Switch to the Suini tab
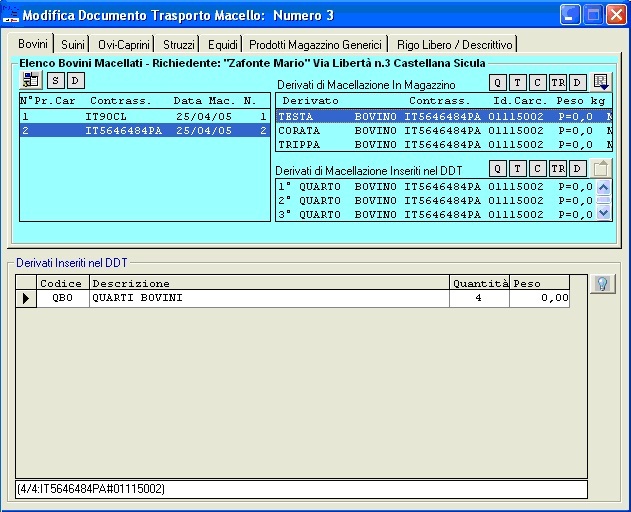Viewport: 631px width, 512px height. (x=73, y=45)
